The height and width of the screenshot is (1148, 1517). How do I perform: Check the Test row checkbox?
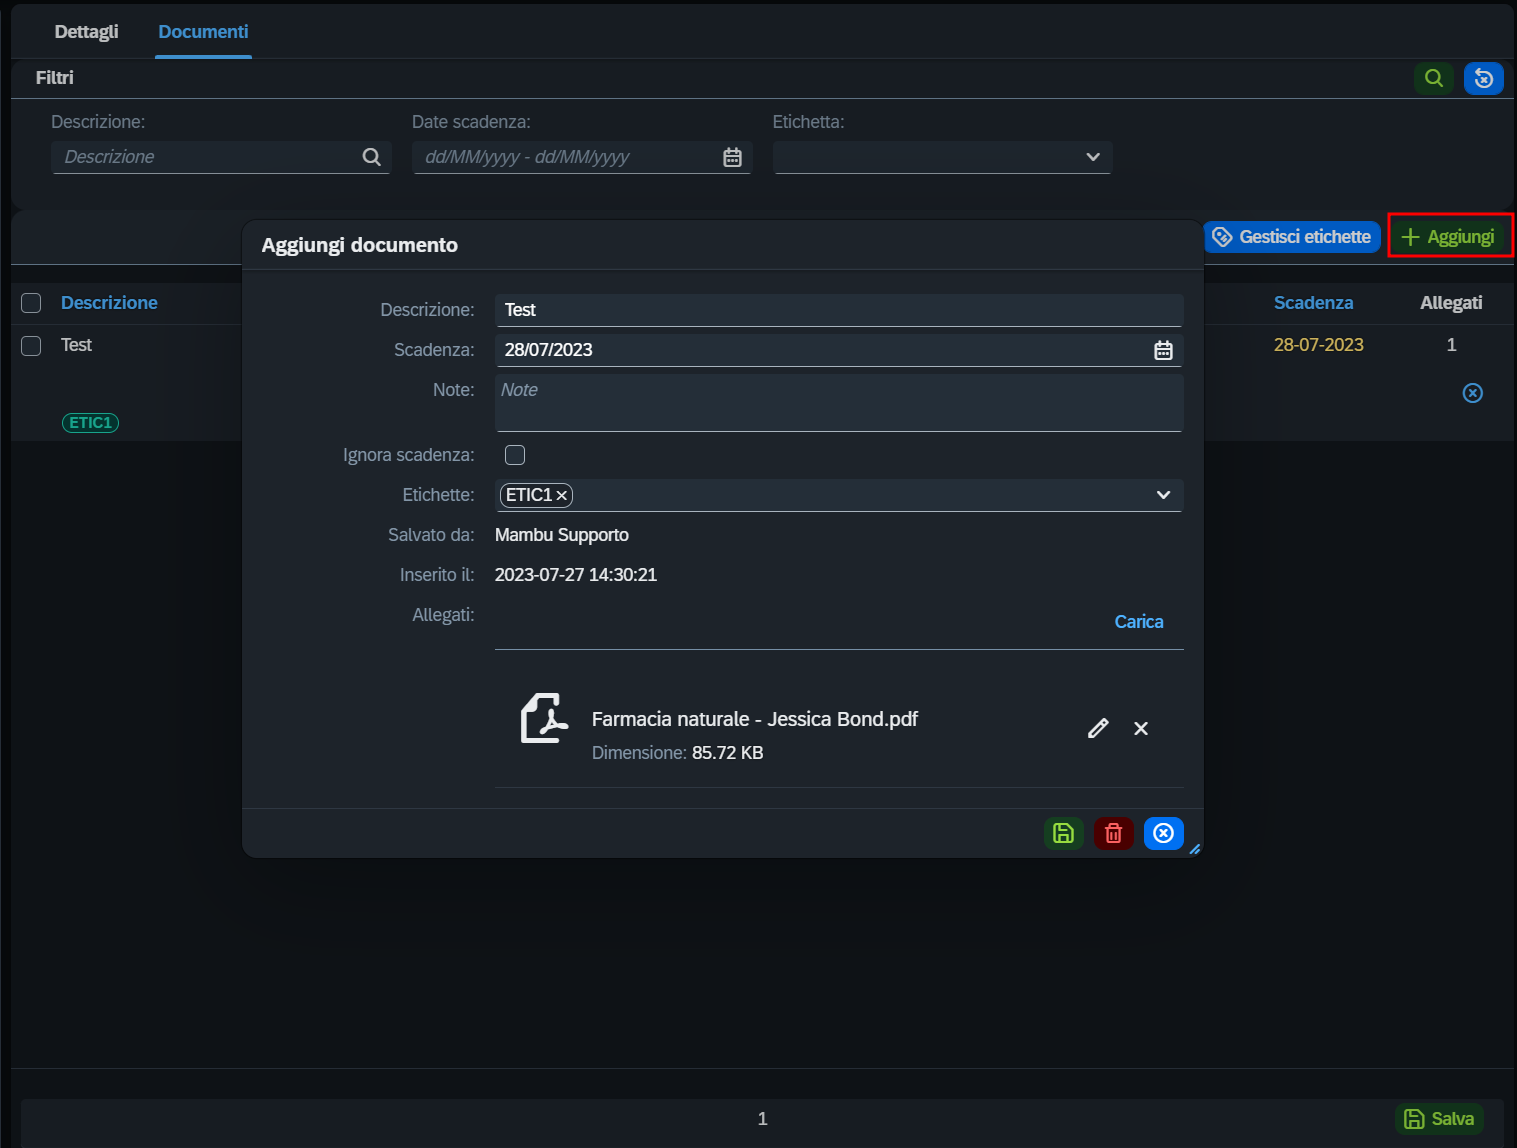point(31,345)
